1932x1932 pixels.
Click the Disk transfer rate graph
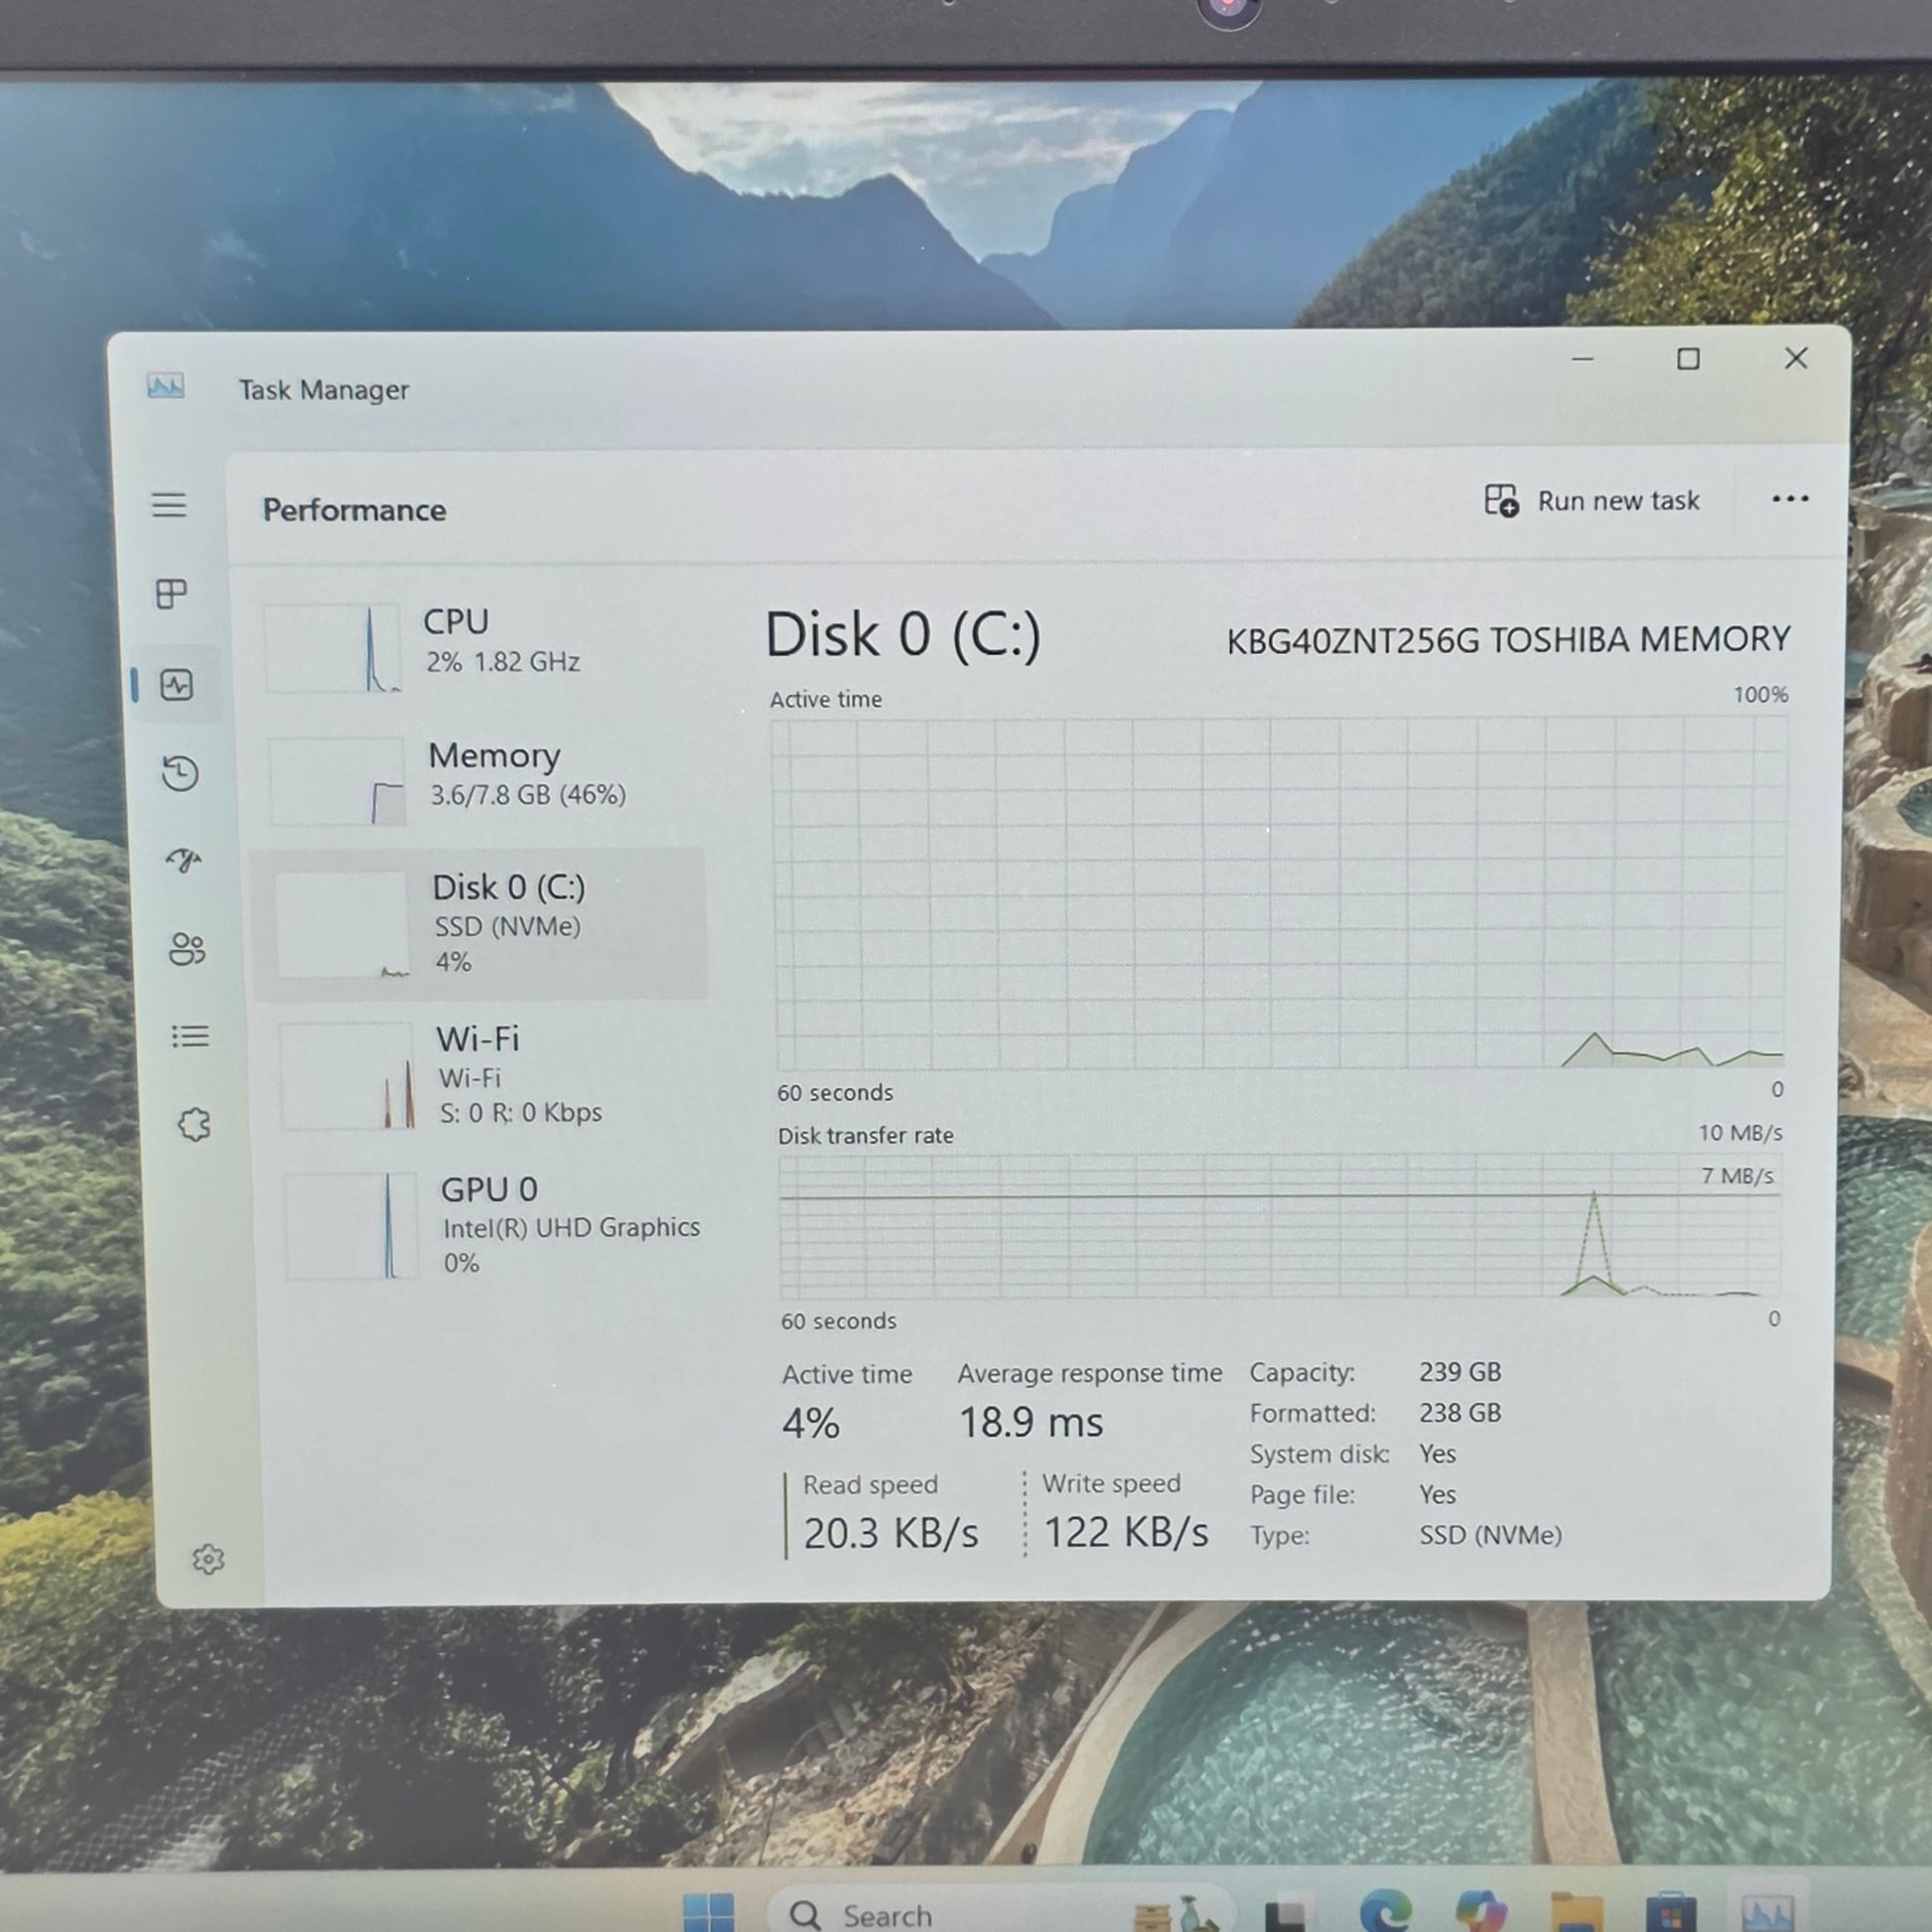click(x=1278, y=1227)
